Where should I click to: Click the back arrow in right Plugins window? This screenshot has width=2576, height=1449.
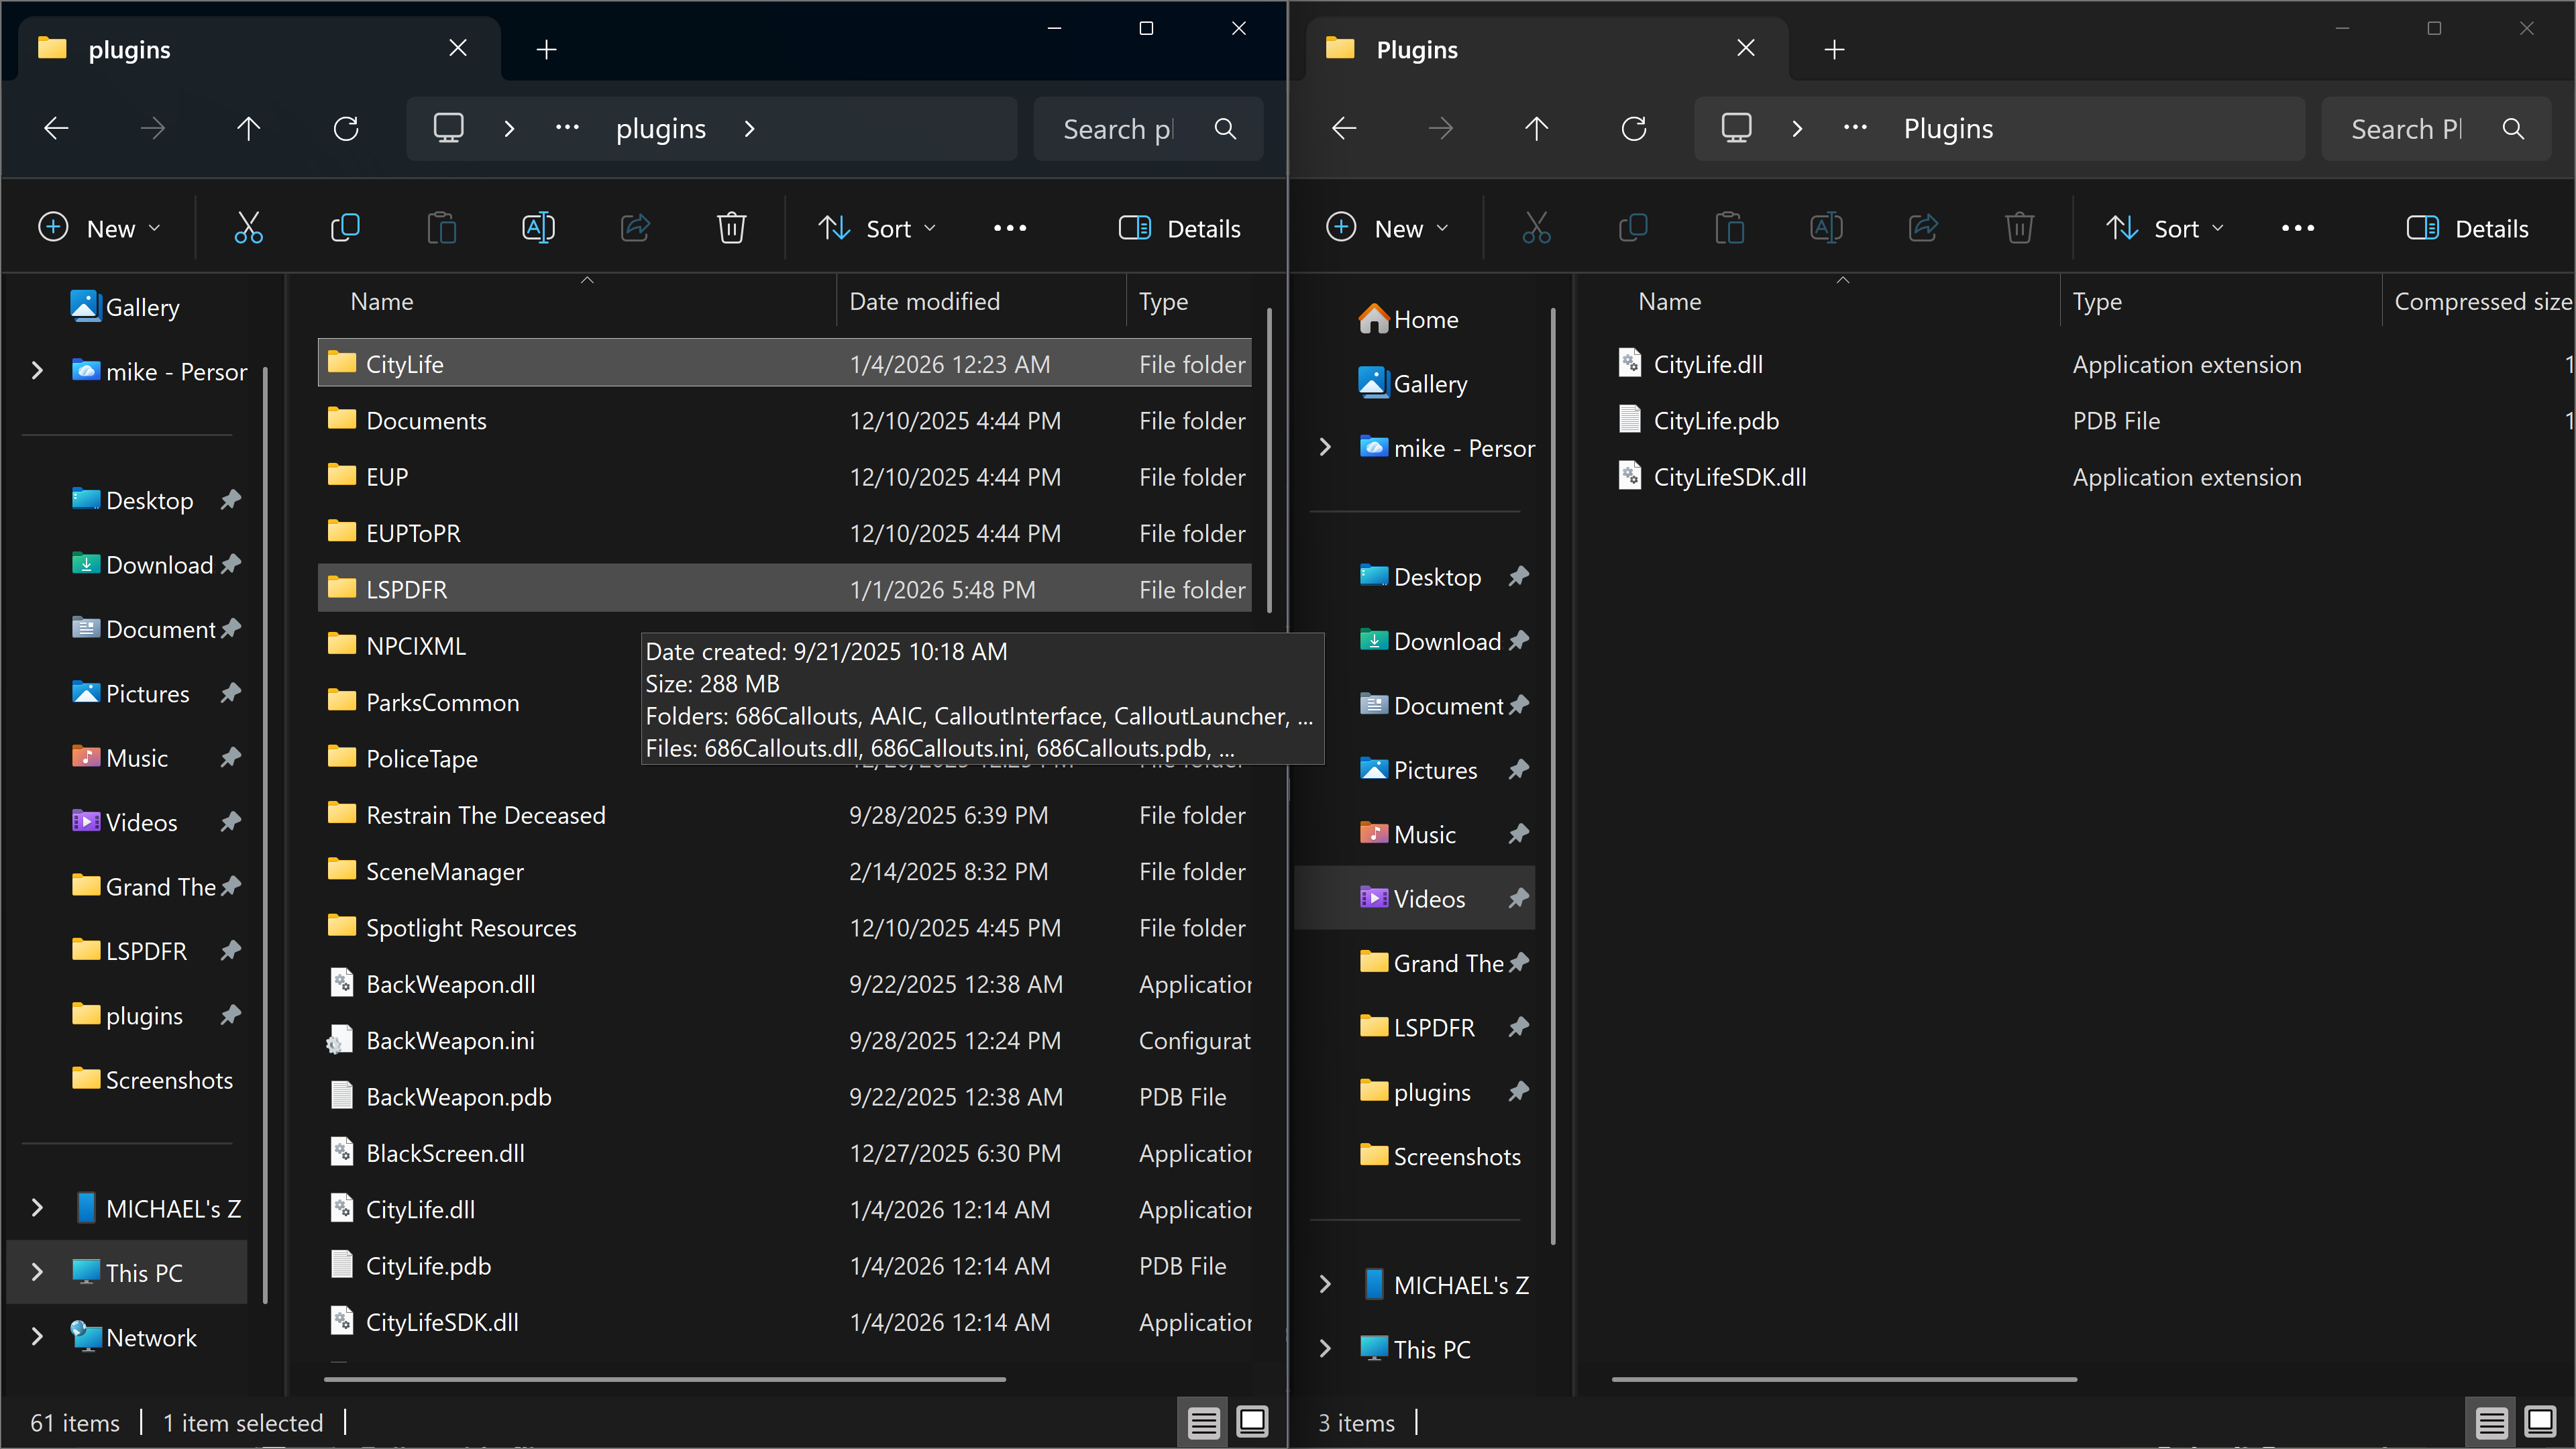1344,128
